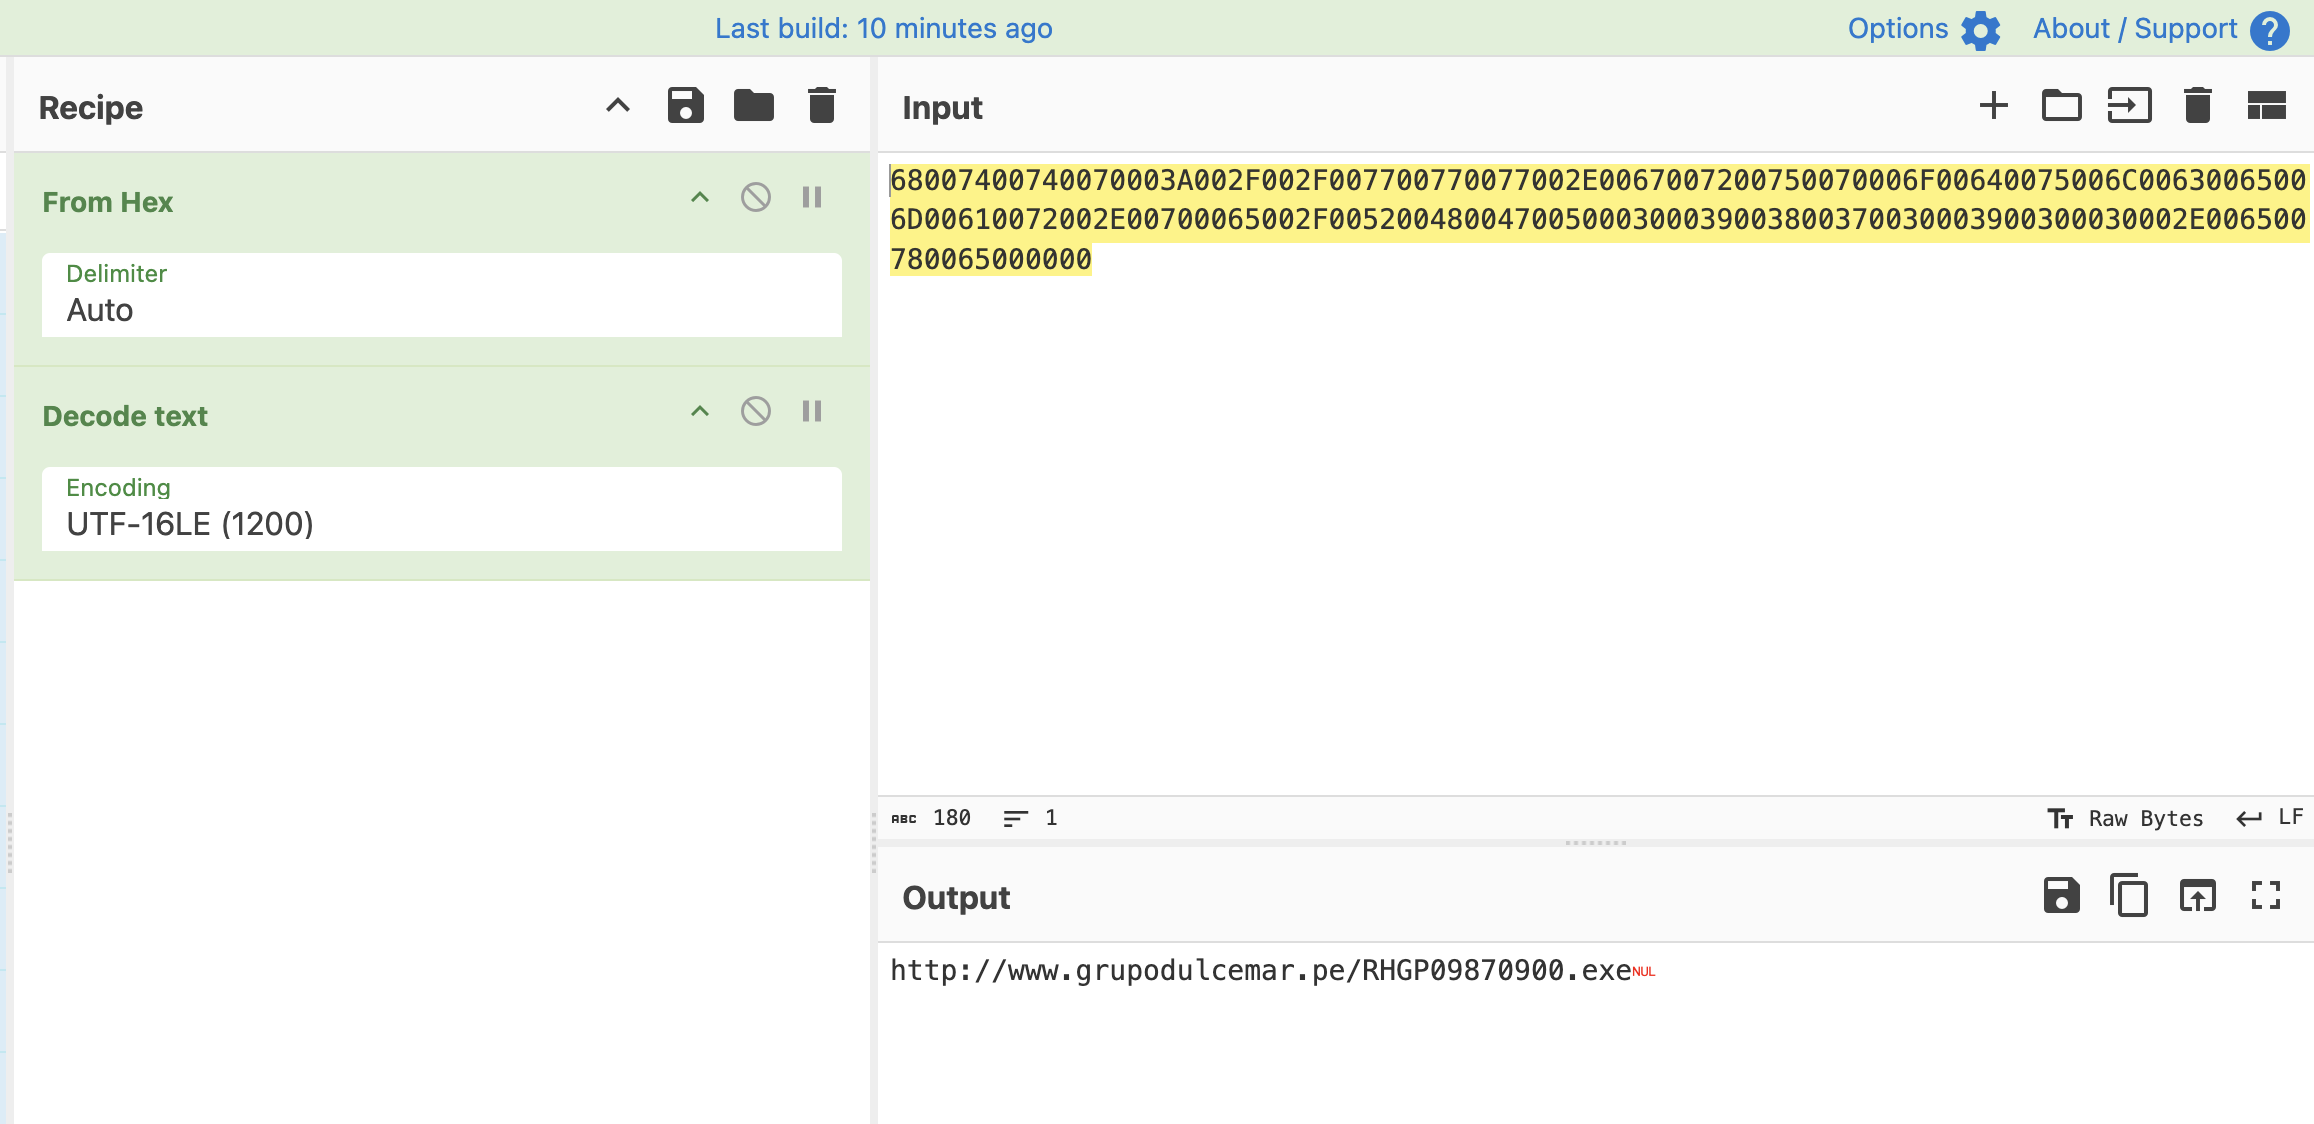Open the Delimiter Auto dropdown

pos(441,295)
